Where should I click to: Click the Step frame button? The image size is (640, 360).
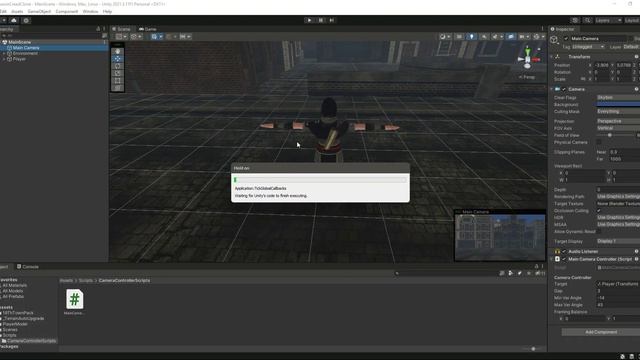point(332,20)
